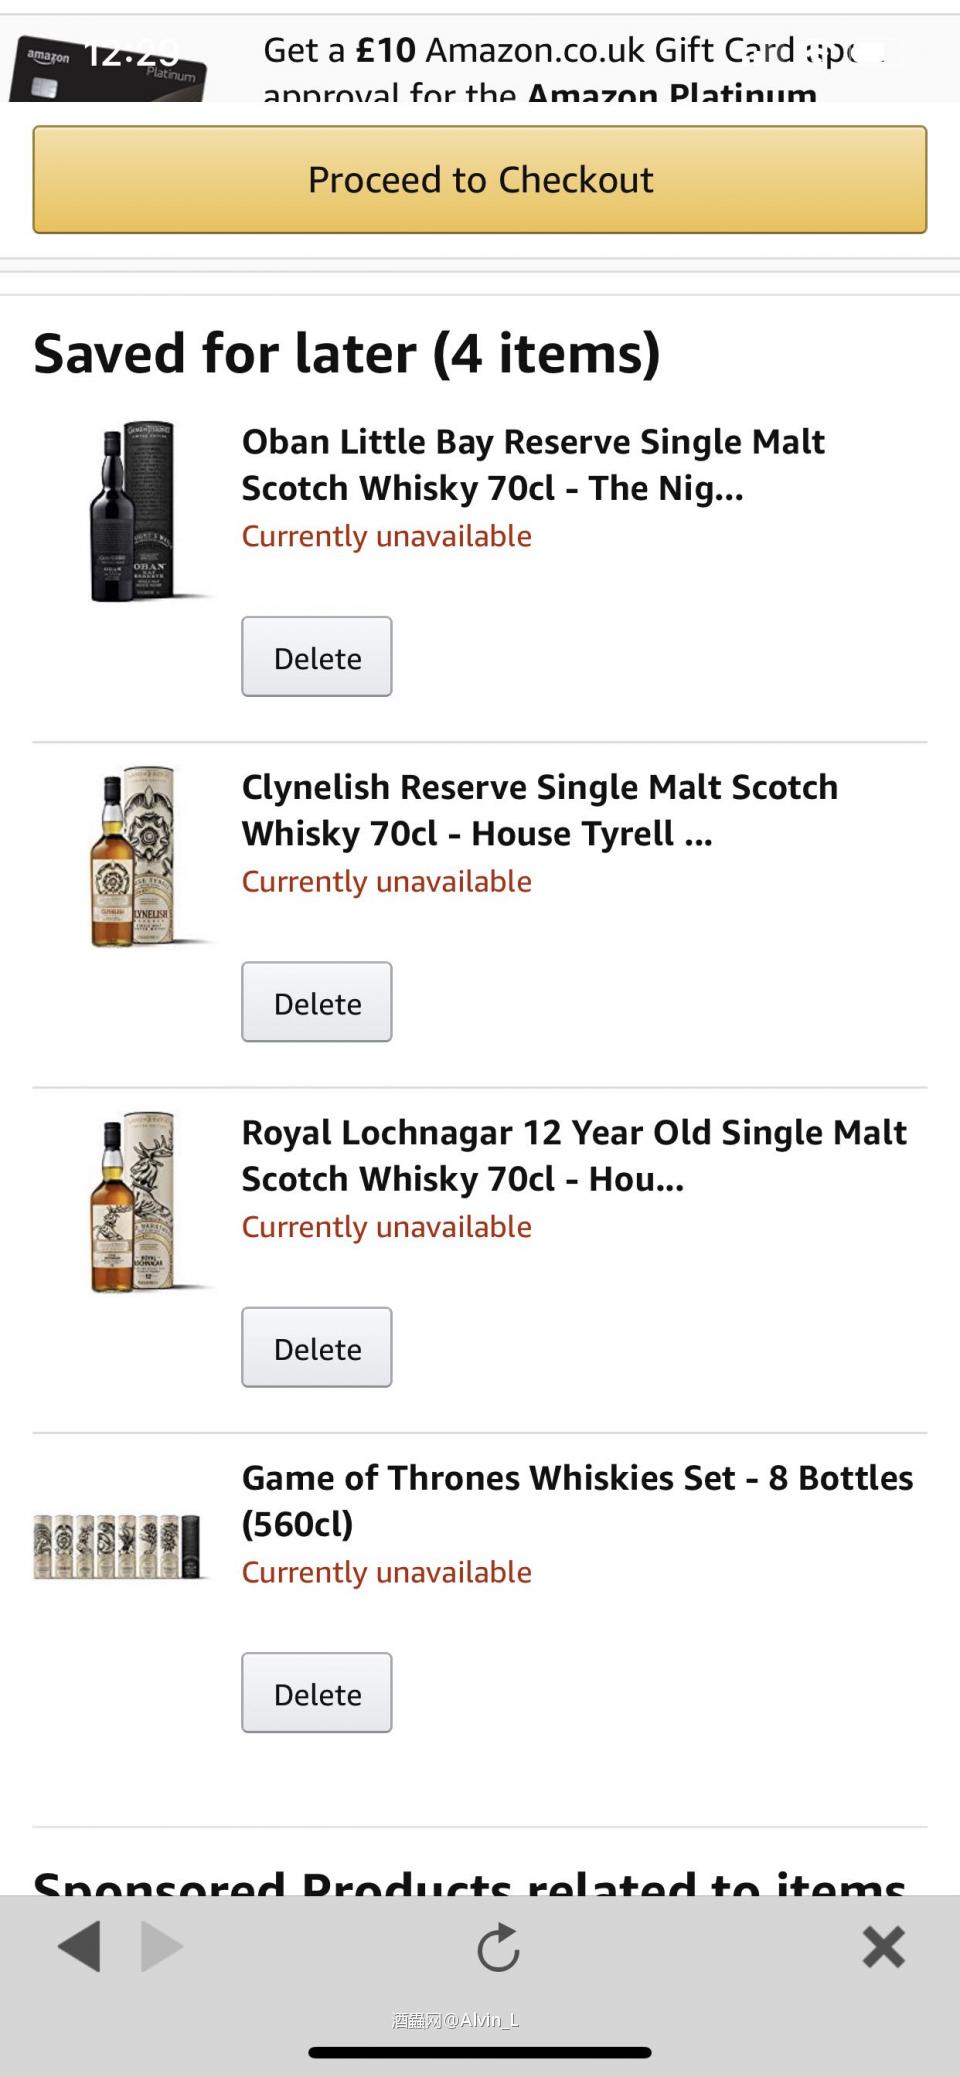Viewport: 960px width, 2077px height.
Task: Reload the page with refresh icon
Action: click(x=498, y=1947)
